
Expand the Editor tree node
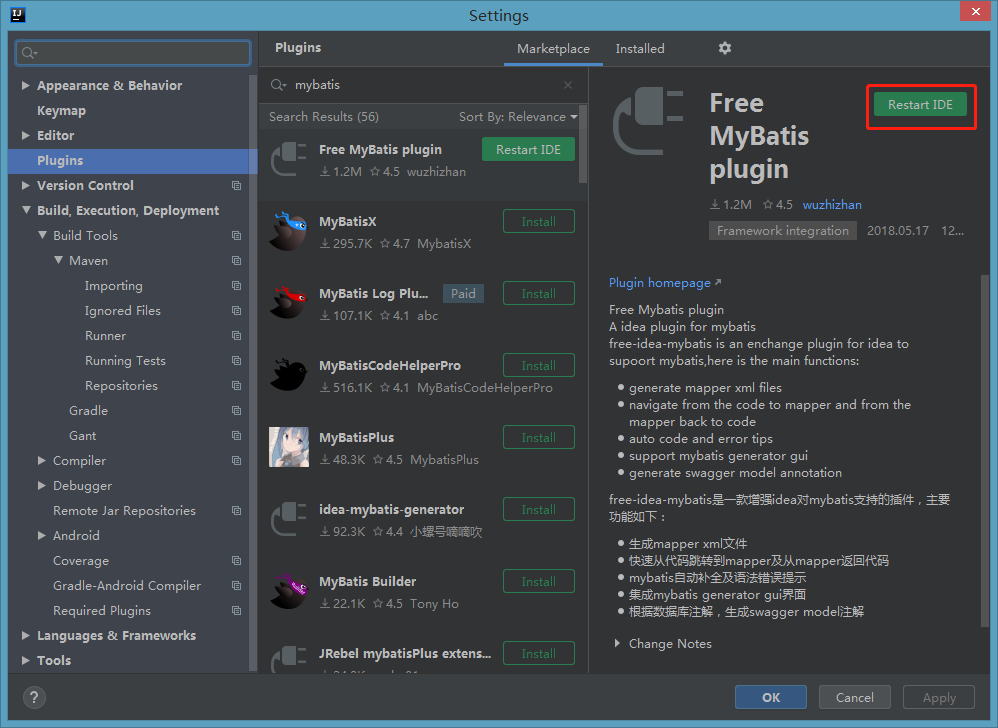click(25, 136)
